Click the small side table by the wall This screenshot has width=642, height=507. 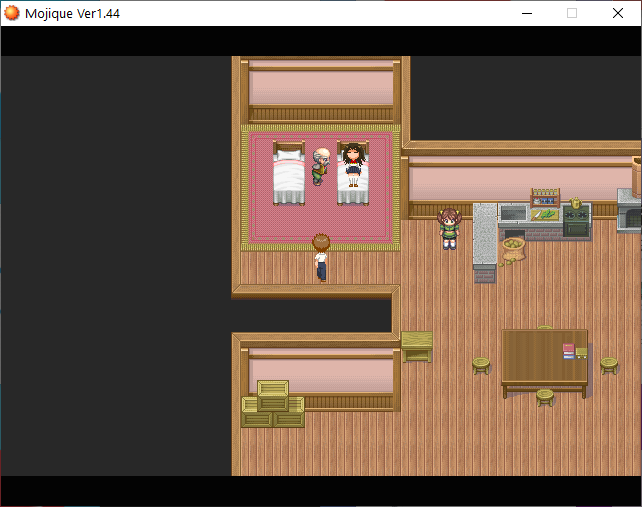tap(417, 345)
